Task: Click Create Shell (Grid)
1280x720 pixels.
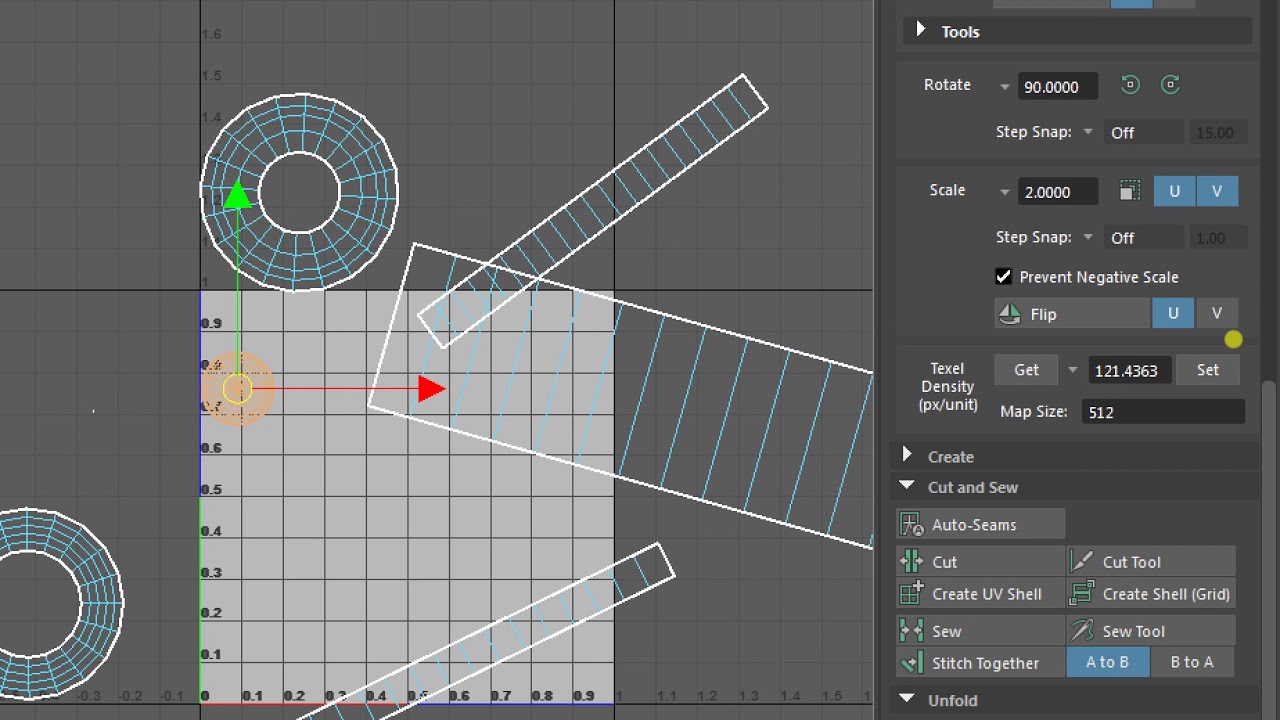Action: pos(1151,594)
